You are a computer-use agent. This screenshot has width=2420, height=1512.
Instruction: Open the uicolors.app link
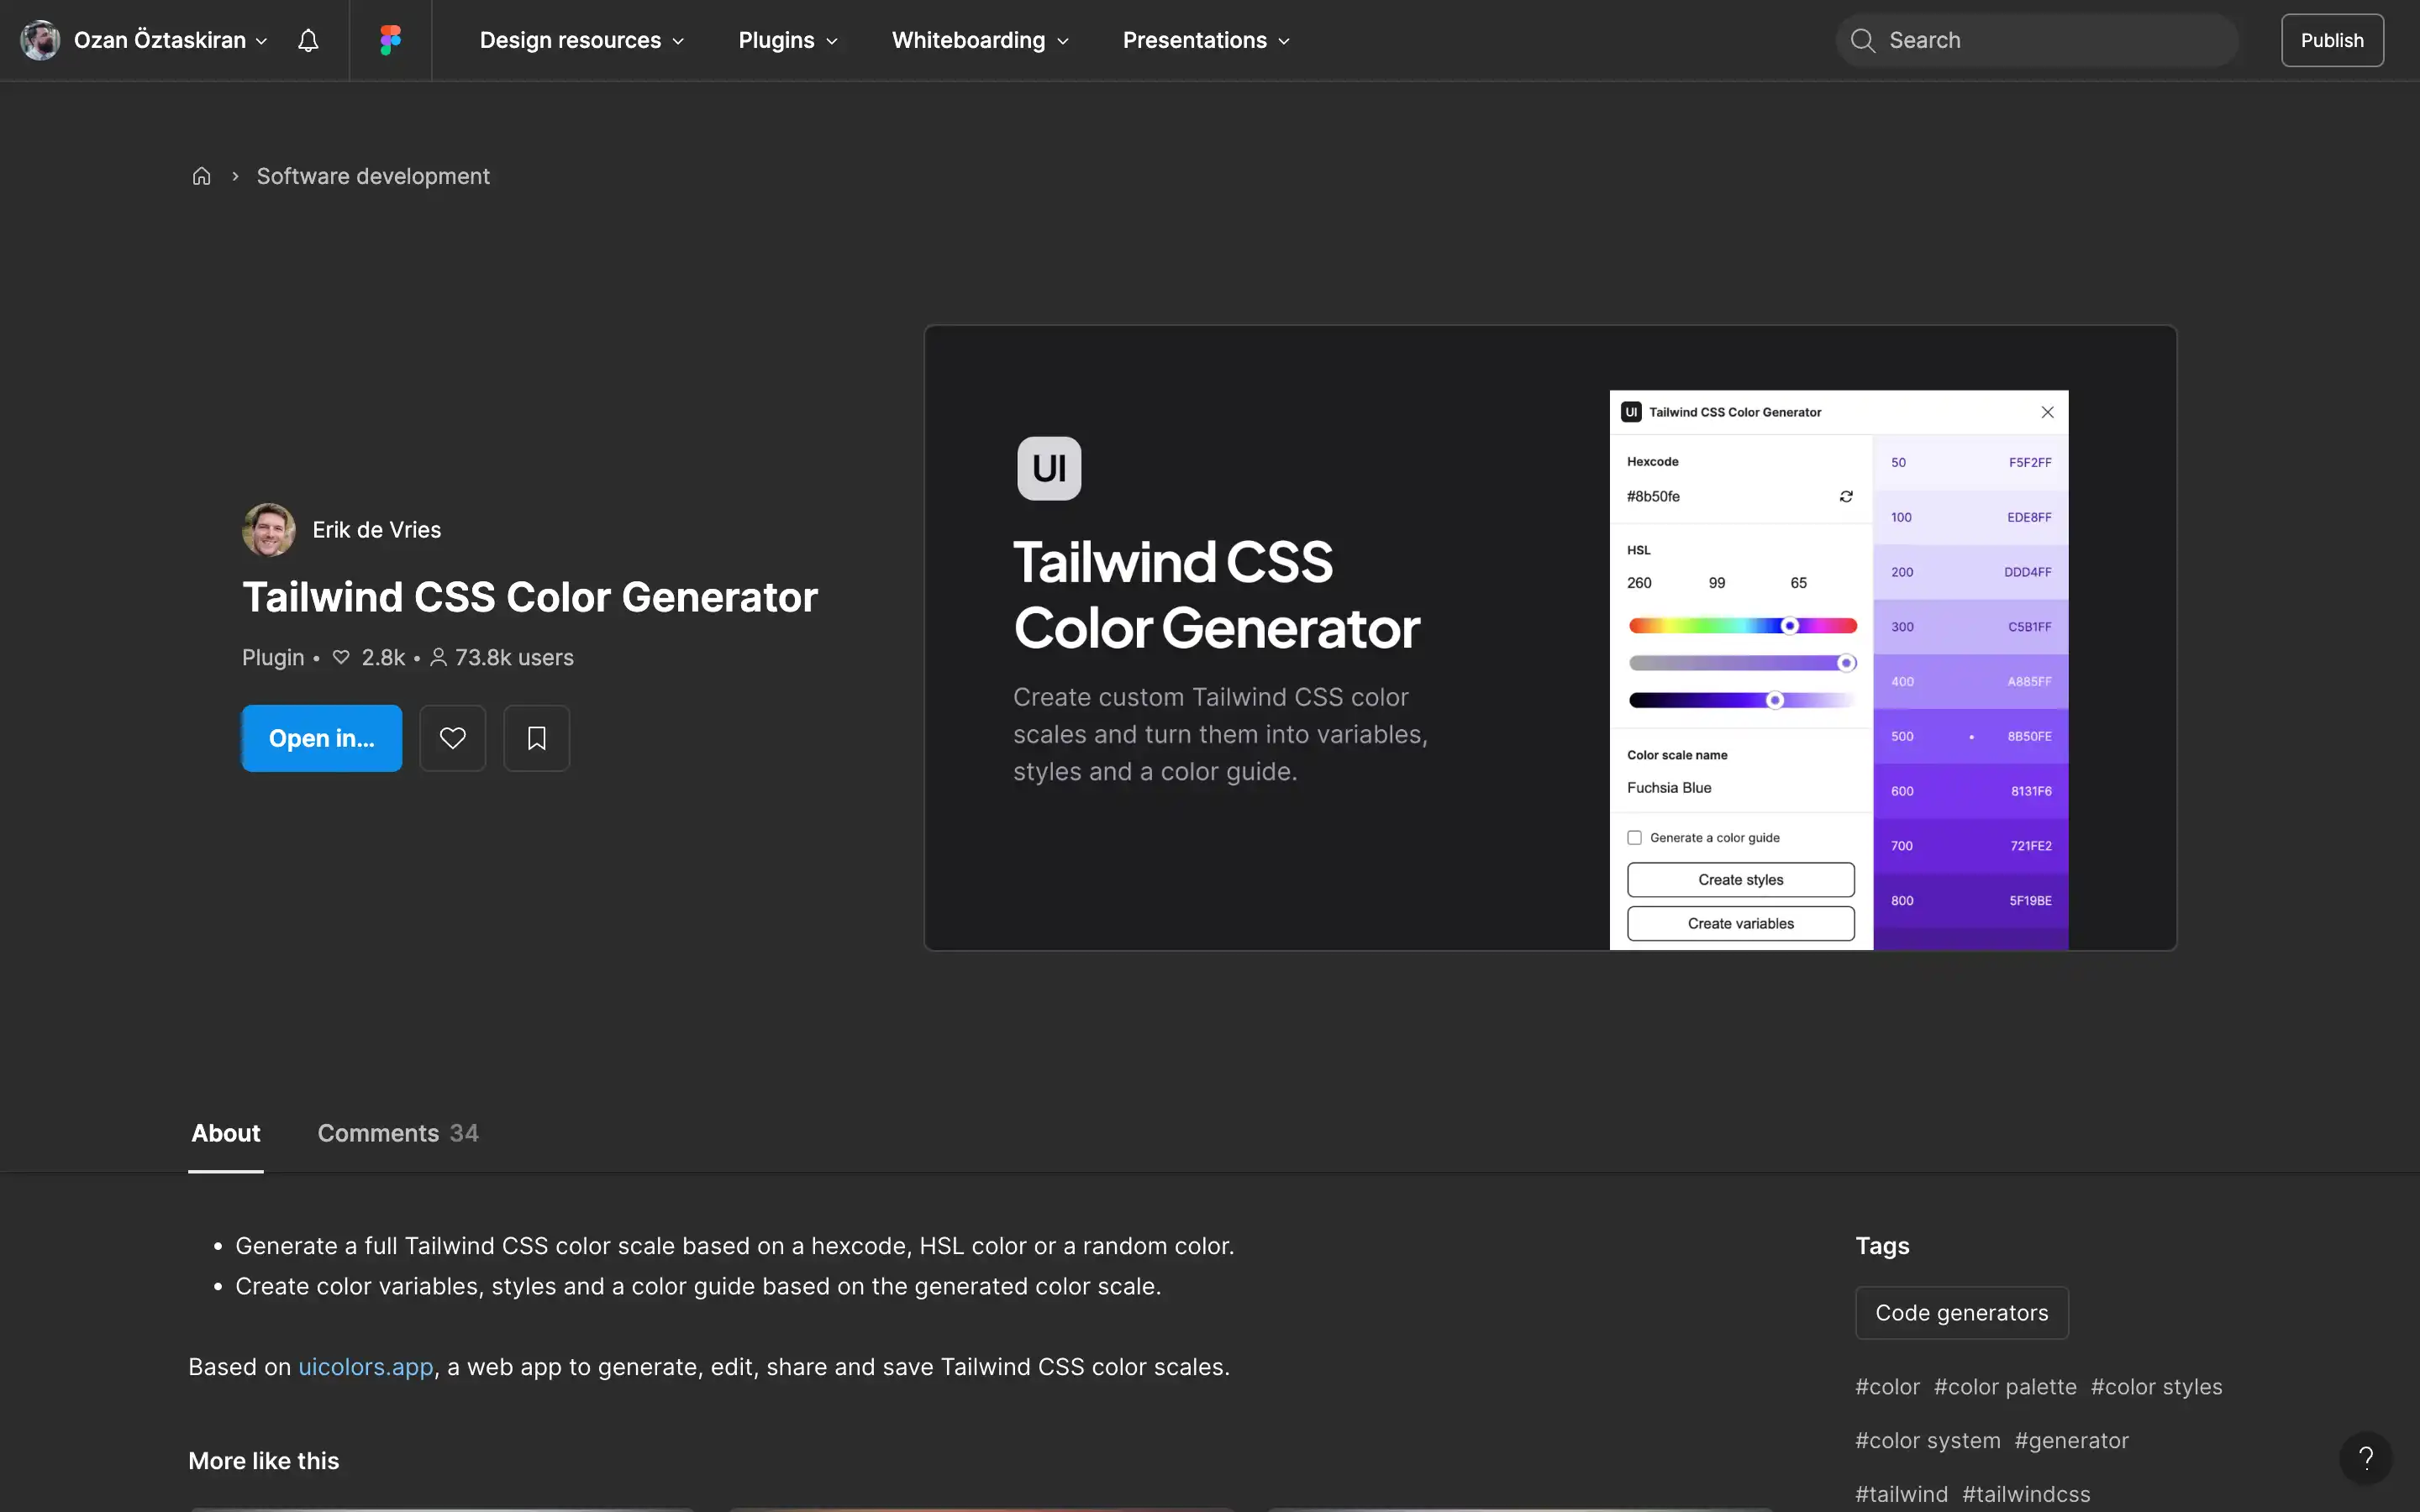pos(366,1366)
